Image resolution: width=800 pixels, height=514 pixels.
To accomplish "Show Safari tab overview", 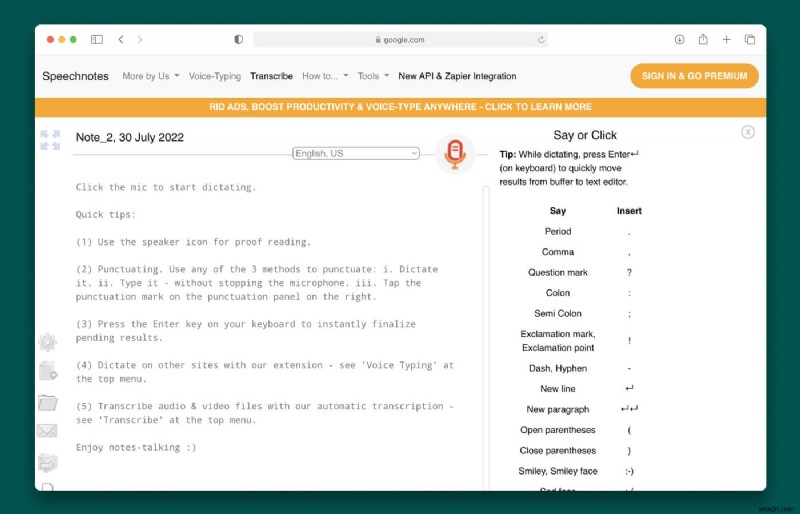I will (x=750, y=39).
